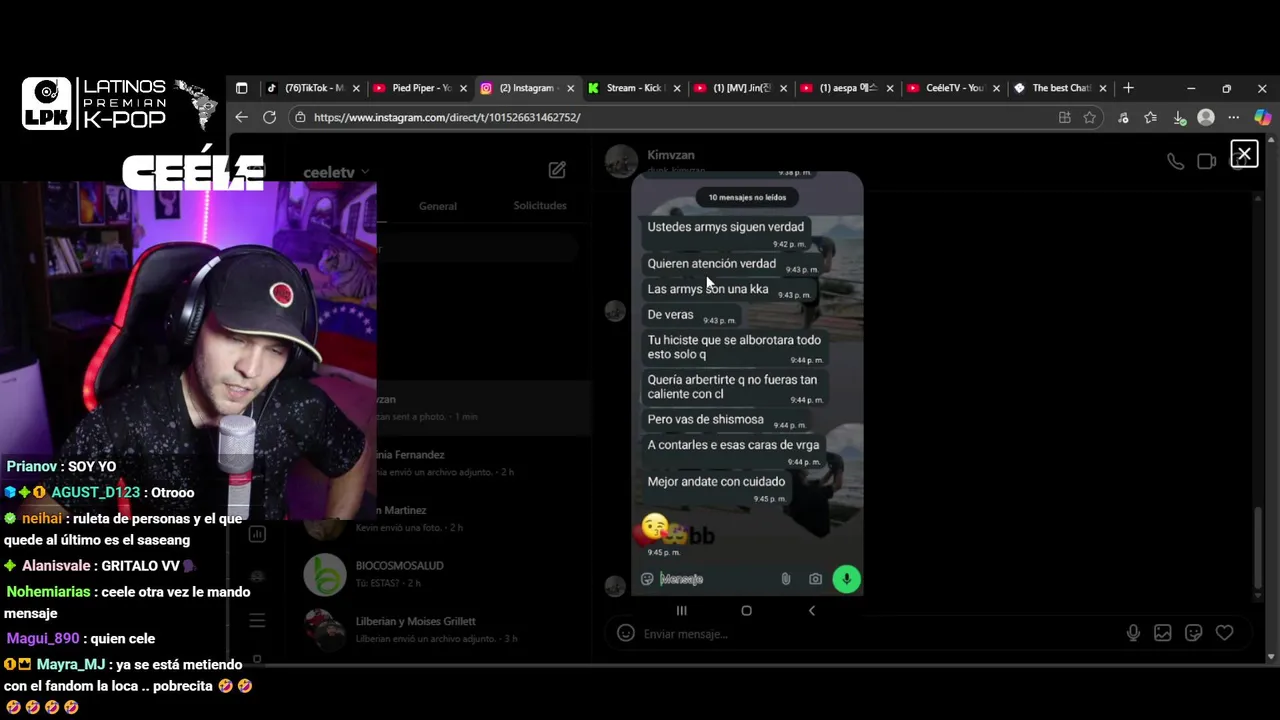Click the enlarged chat screenshot photo
1280x720 pixels.
point(747,397)
